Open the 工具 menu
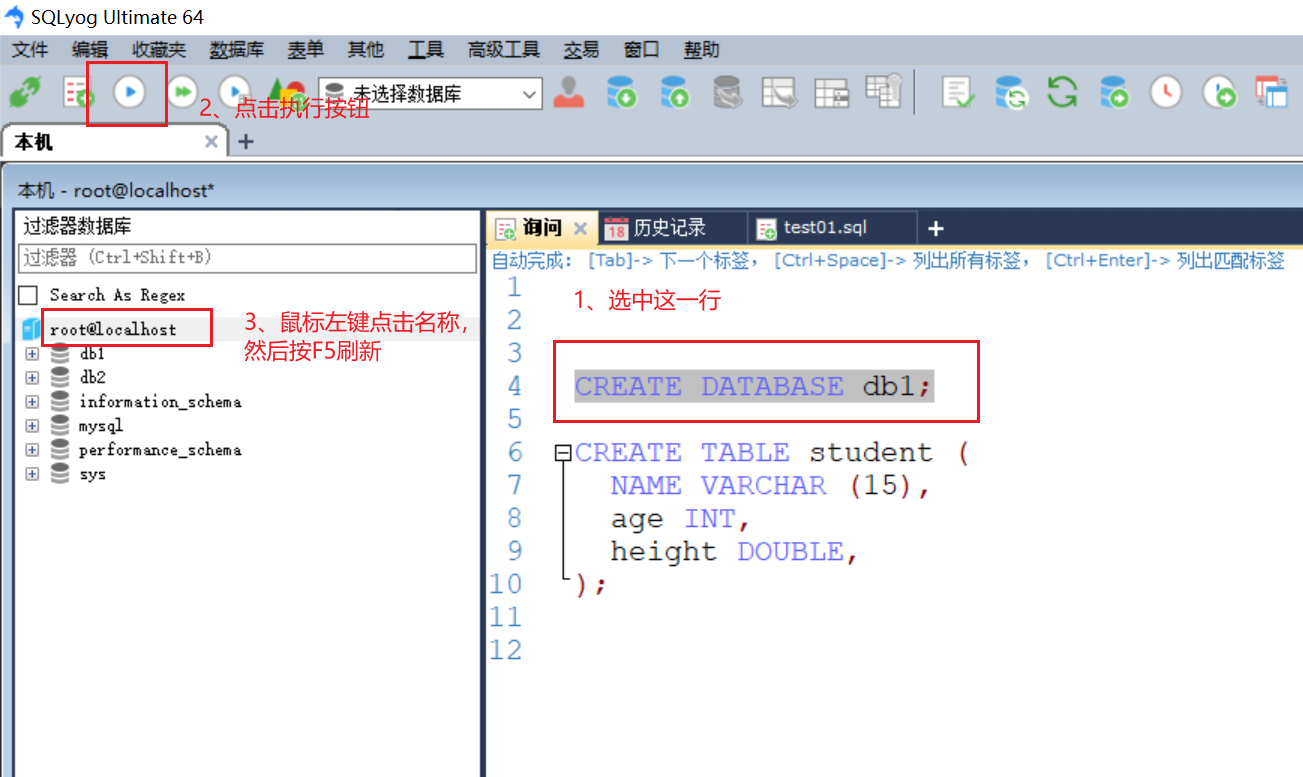Image resolution: width=1303 pixels, height=777 pixels. 426,49
